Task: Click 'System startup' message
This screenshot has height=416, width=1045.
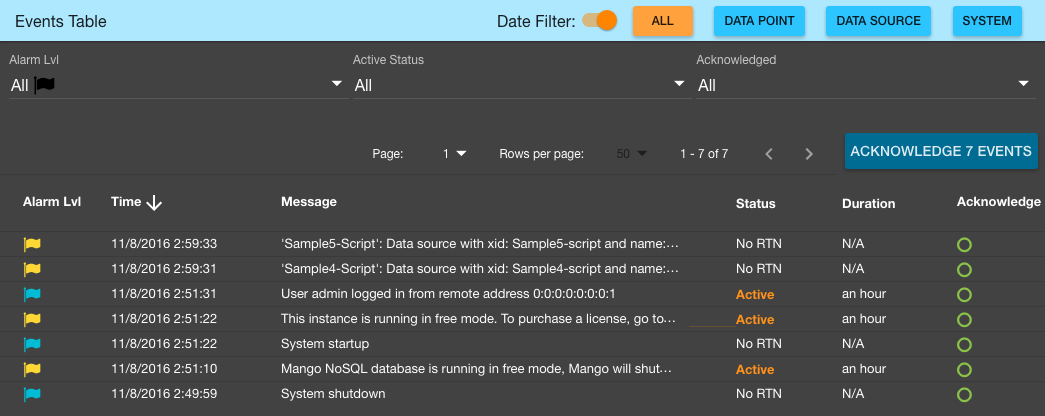Action: tap(325, 344)
